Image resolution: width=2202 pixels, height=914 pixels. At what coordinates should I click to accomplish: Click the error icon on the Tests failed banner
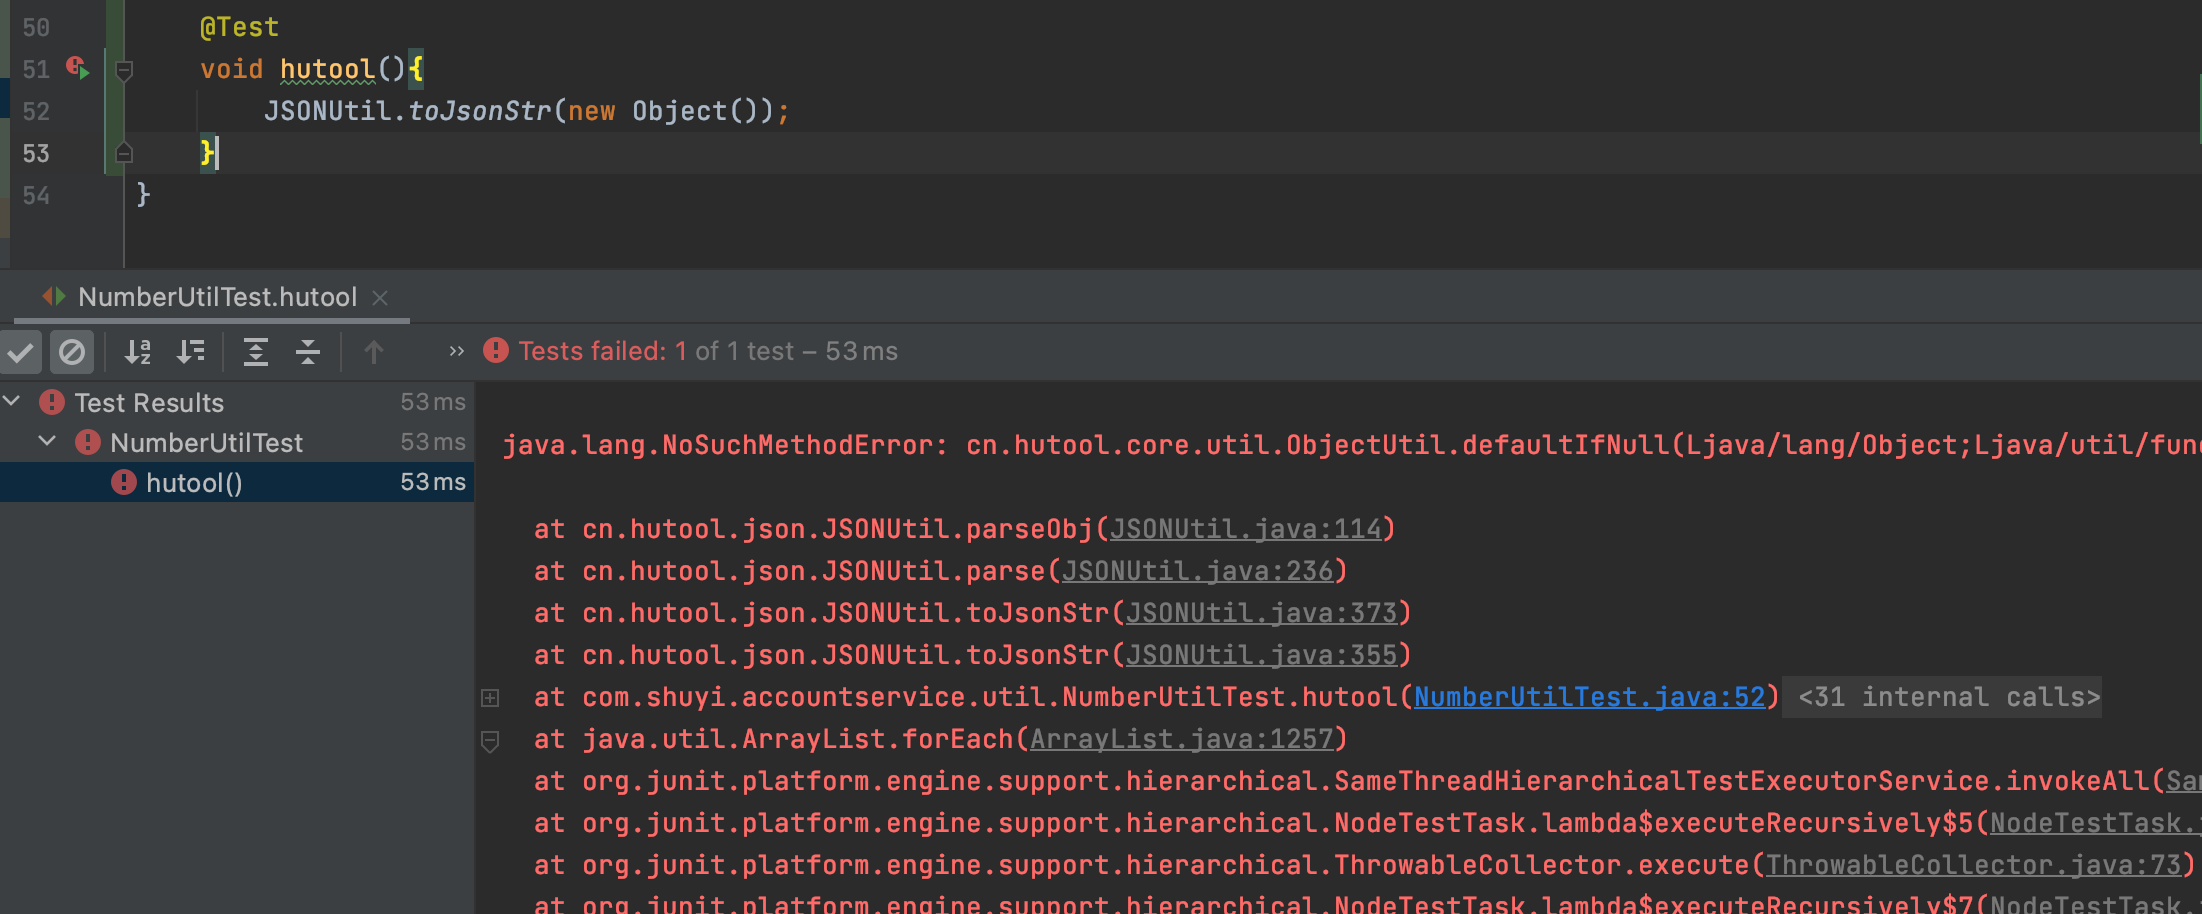(x=495, y=350)
